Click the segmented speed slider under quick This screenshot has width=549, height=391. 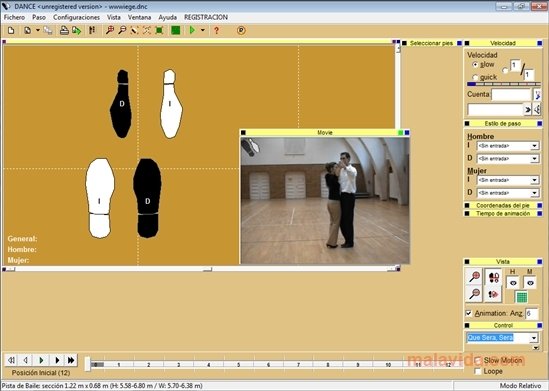coord(503,84)
